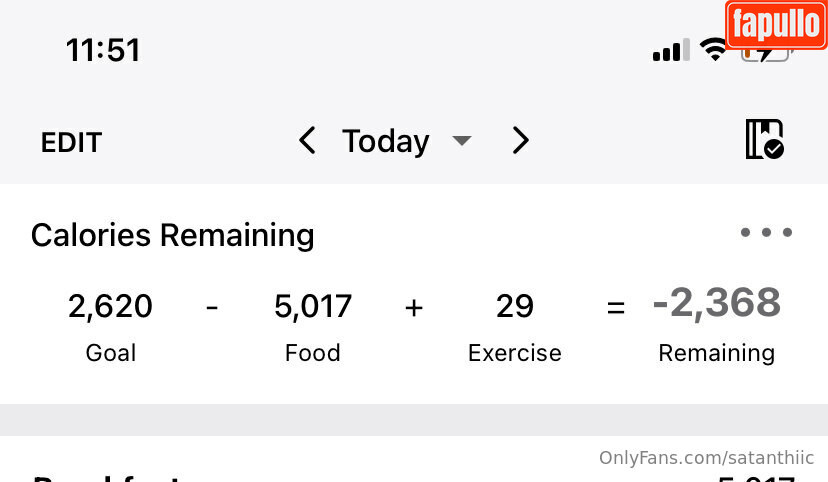Go to previous day with left chevron

click(307, 141)
